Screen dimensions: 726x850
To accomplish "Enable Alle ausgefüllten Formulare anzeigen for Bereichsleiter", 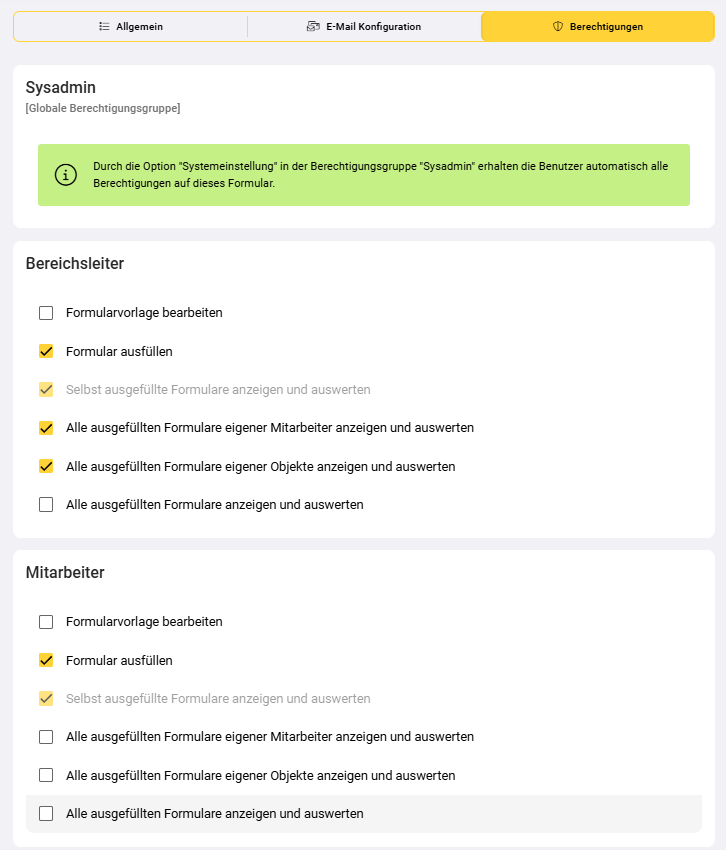I will coord(46,505).
